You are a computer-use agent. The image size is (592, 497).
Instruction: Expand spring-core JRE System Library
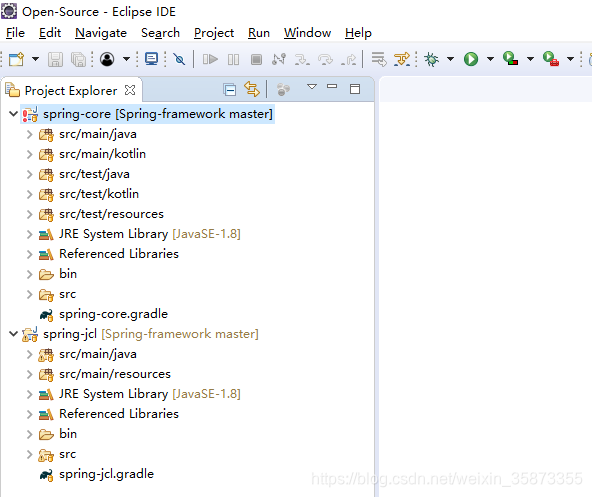coord(30,234)
